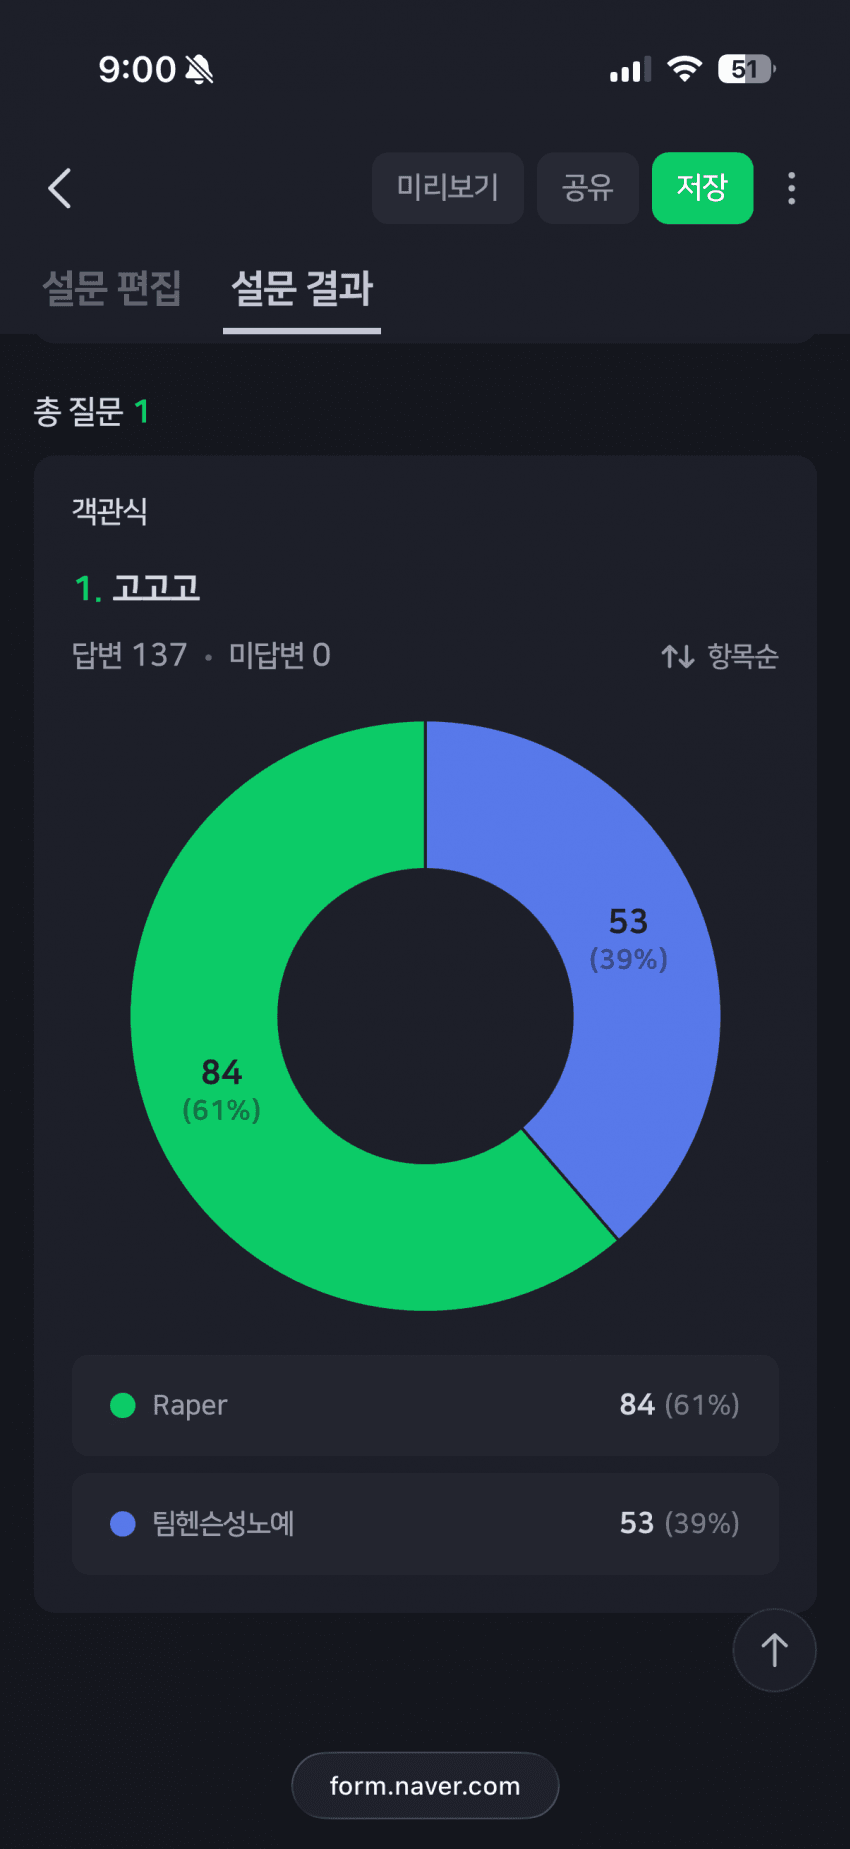Save the form with 저장 button

(702, 188)
